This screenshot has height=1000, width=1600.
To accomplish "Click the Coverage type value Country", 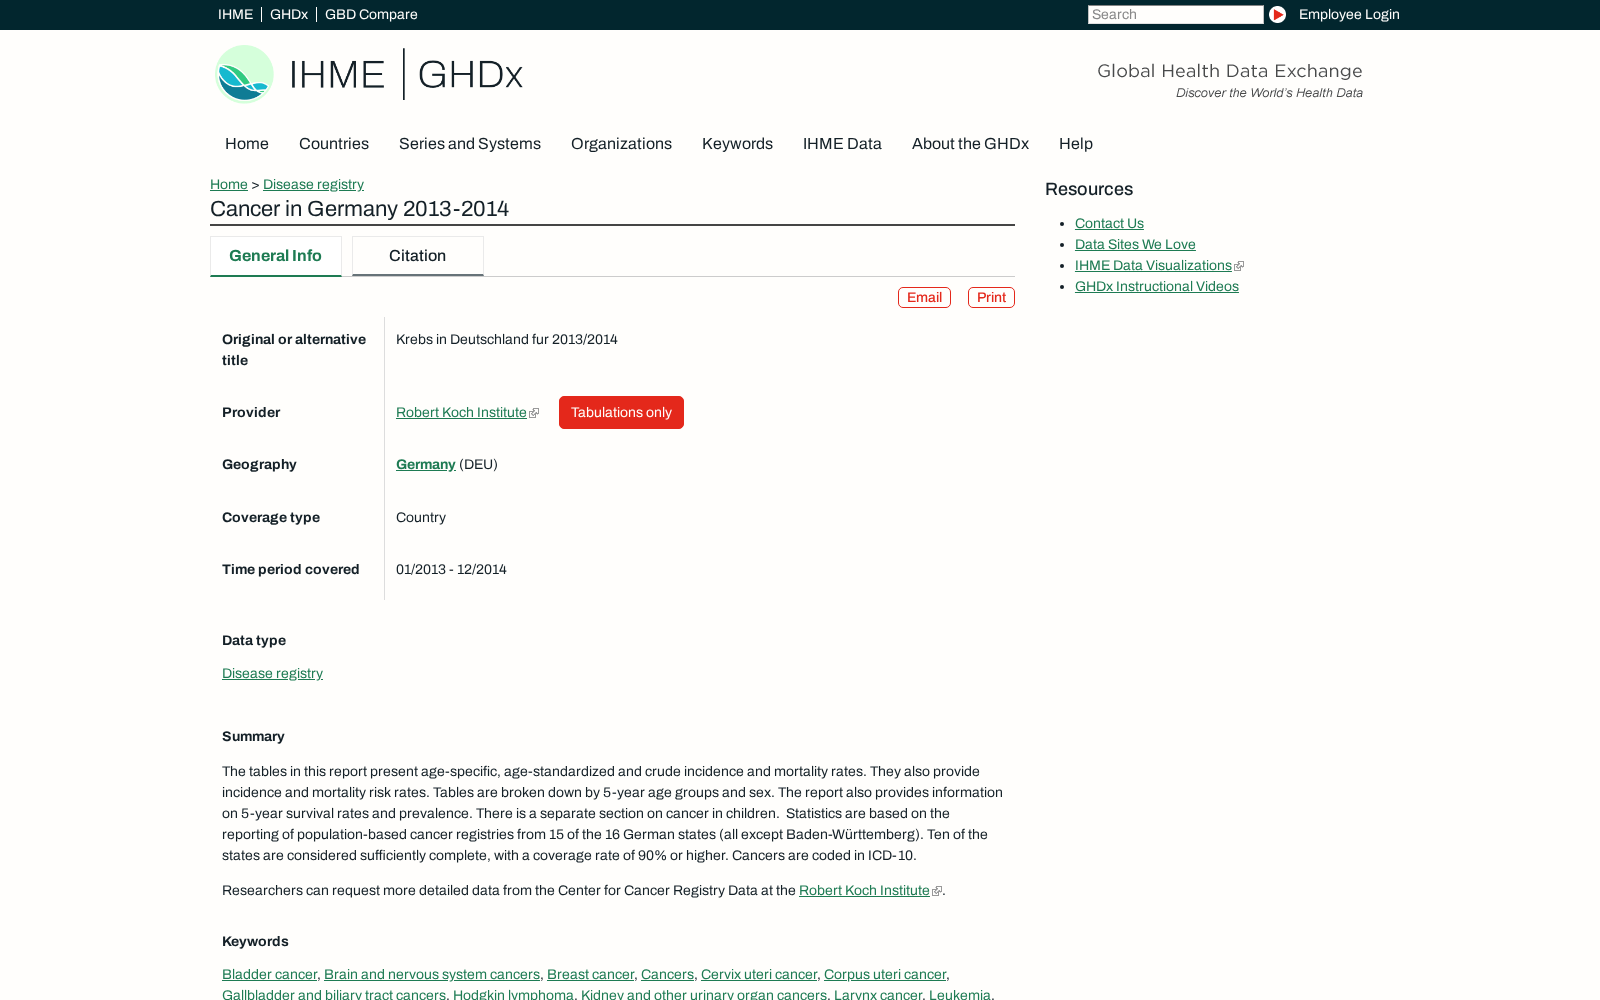I will click(x=421, y=517).
